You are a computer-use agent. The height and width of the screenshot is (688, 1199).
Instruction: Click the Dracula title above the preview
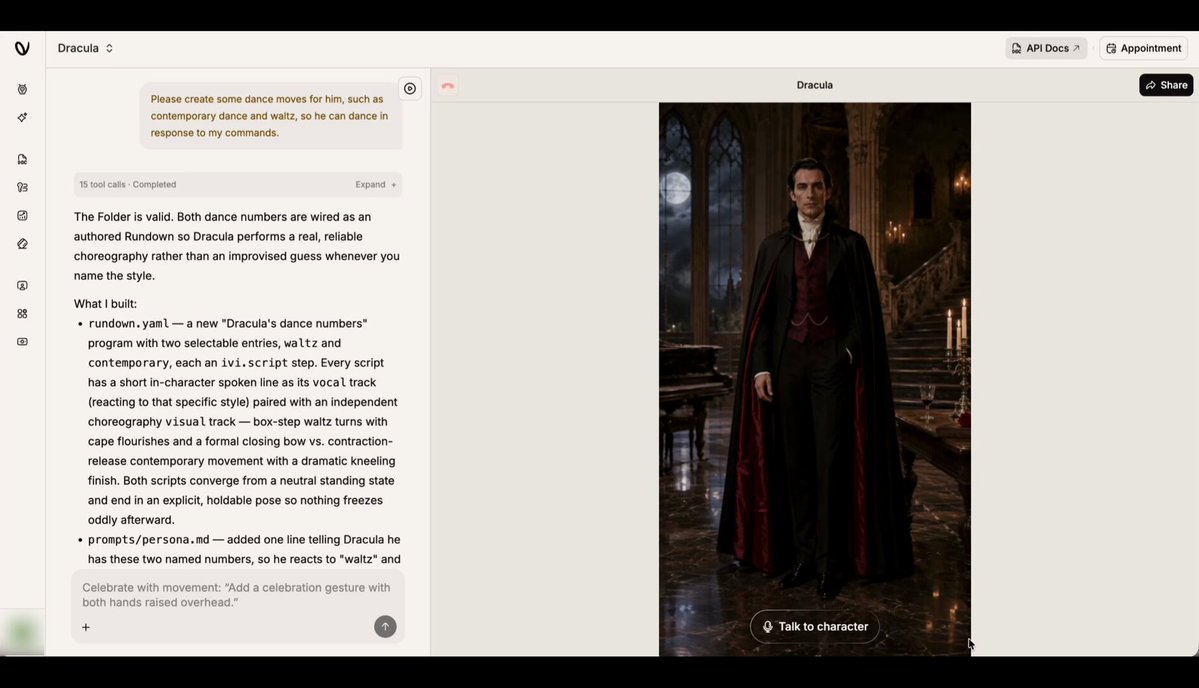coord(814,85)
